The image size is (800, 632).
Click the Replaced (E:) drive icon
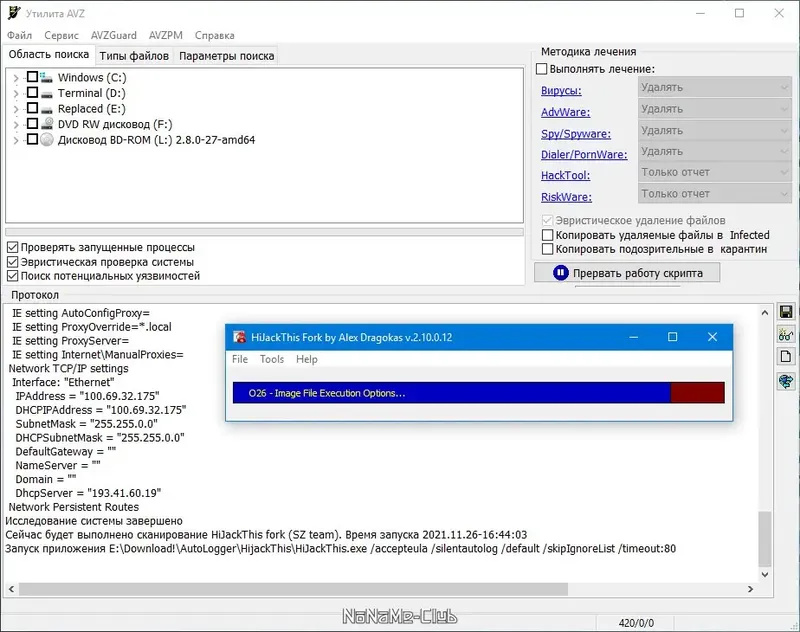click(x=46, y=109)
